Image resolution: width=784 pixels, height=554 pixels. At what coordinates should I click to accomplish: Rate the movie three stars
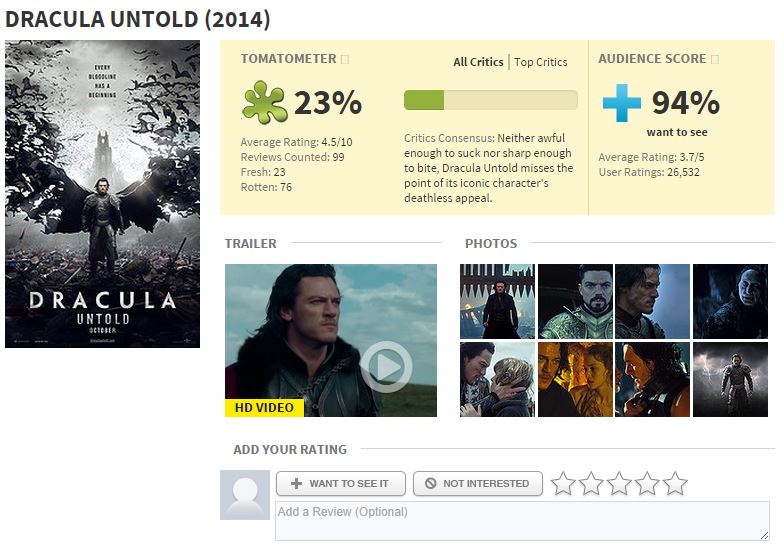click(619, 483)
